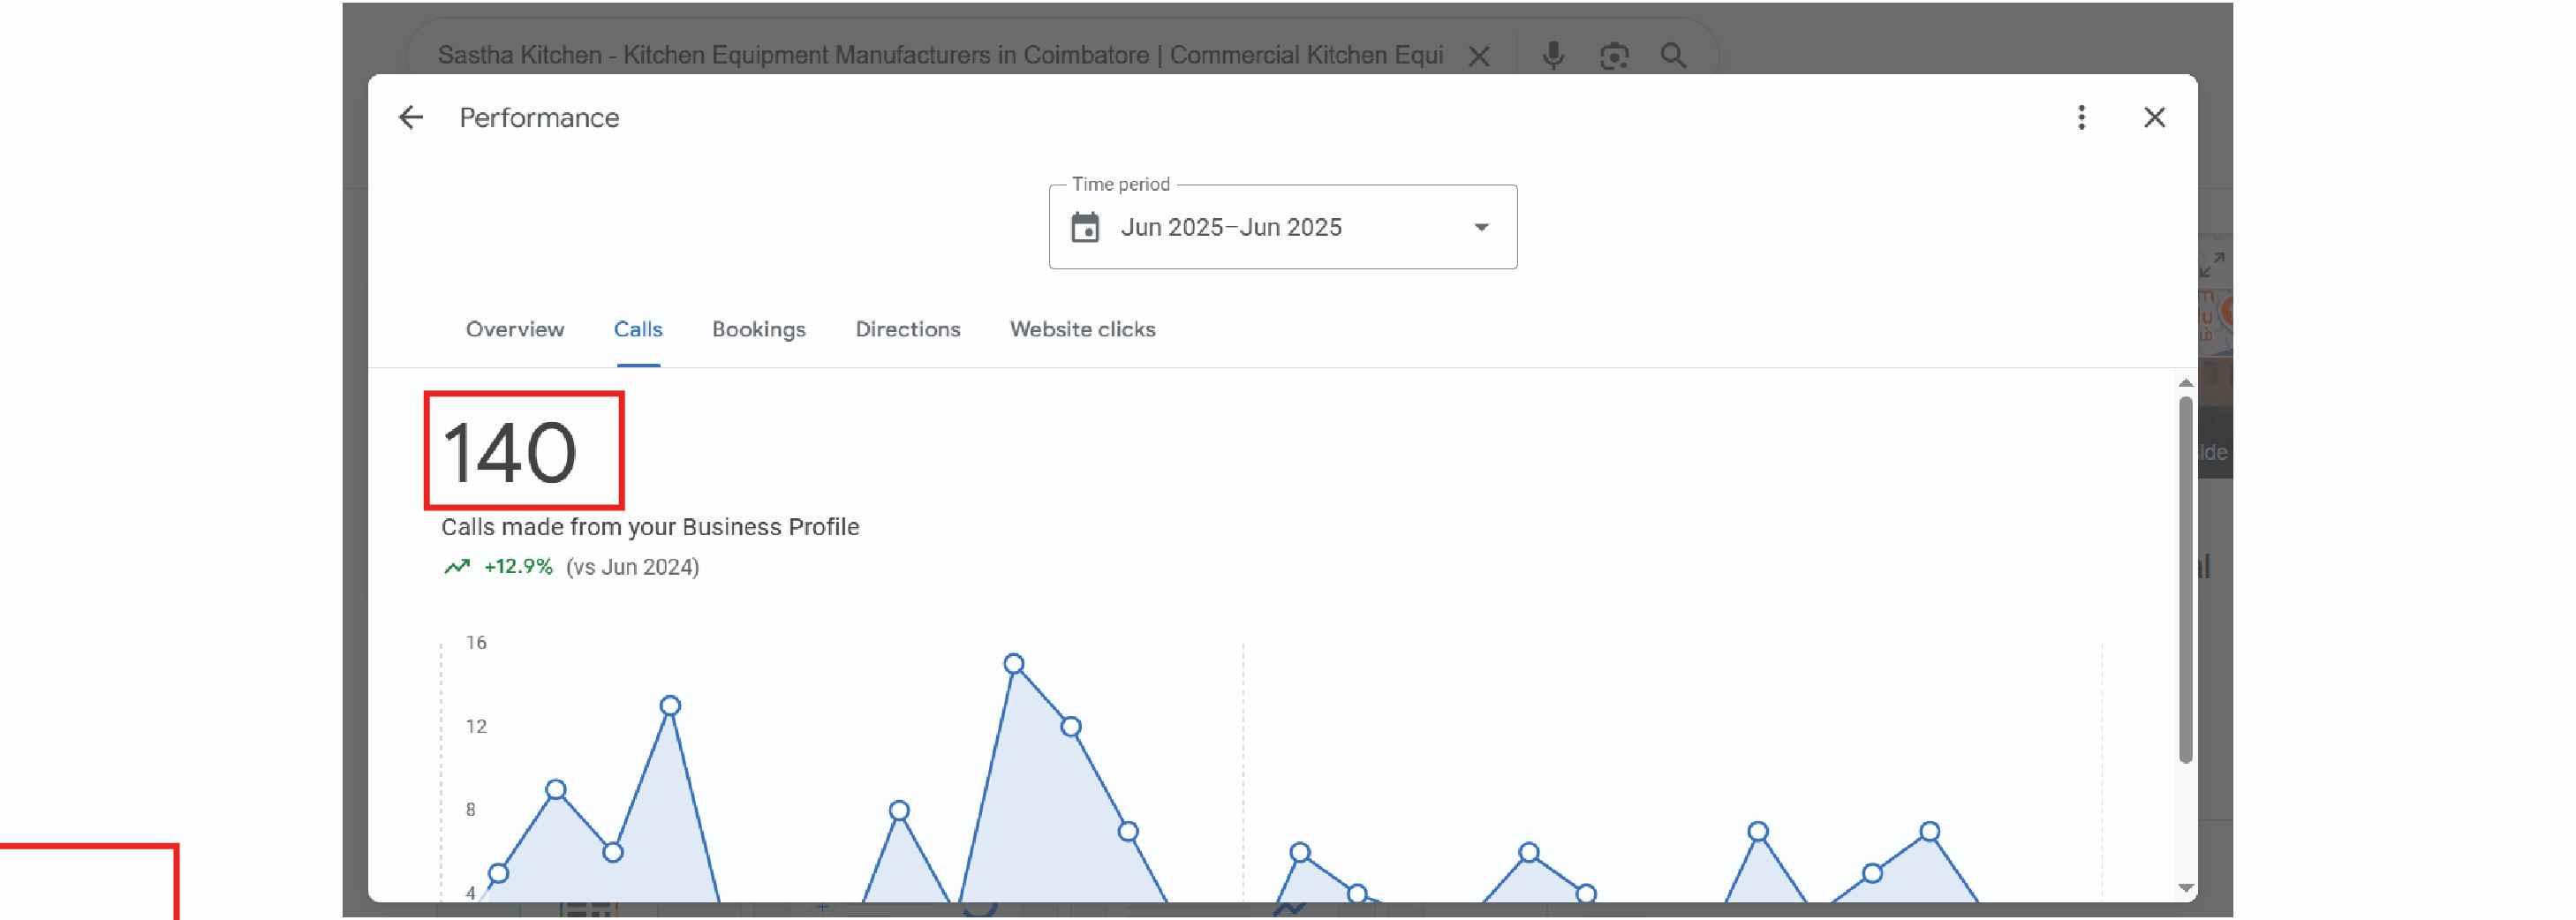This screenshot has height=920, width=2576.
Task: Click the scrollbar up arrow
Action: coord(2186,383)
